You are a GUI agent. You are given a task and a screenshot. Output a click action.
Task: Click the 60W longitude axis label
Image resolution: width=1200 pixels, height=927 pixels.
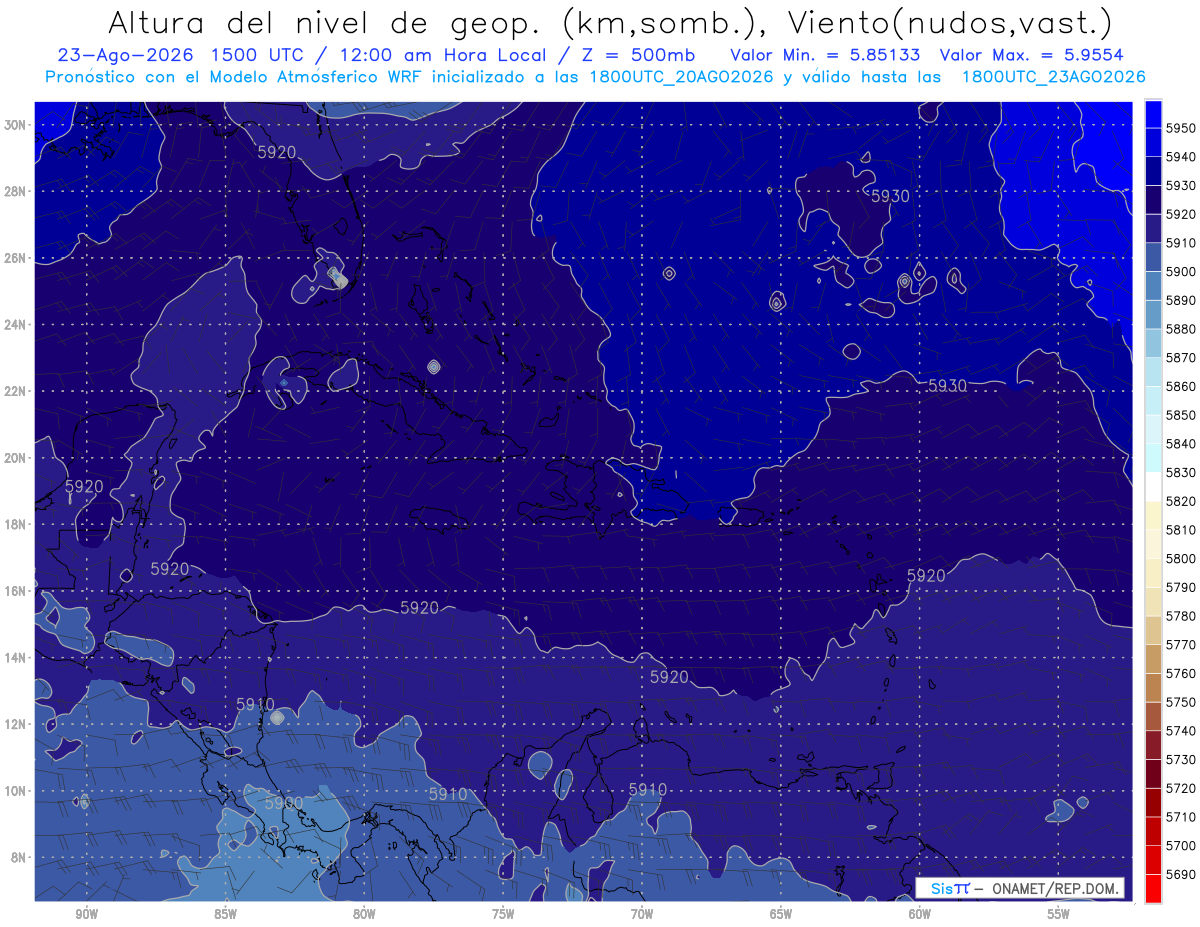(x=920, y=913)
